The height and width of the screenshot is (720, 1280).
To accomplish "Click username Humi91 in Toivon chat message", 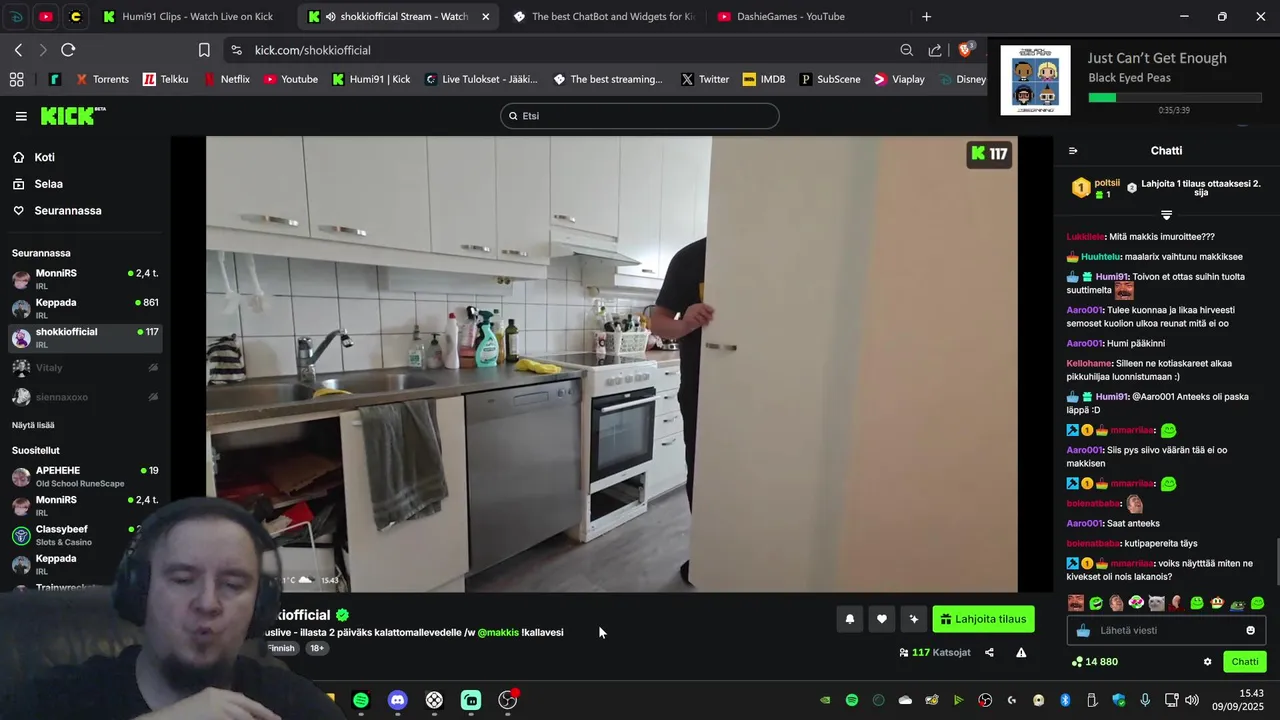I will [x=1112, y=277].
